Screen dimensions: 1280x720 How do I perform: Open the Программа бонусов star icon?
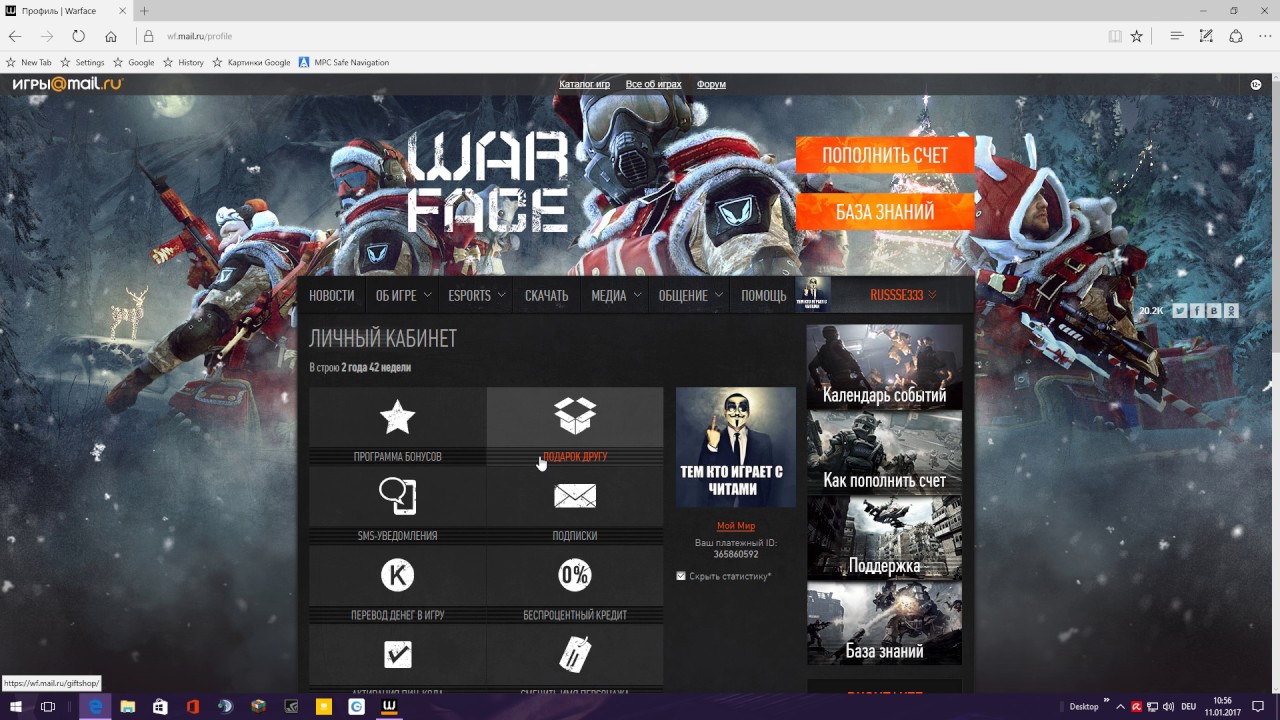pyautogui.click(x=397, y=417)
